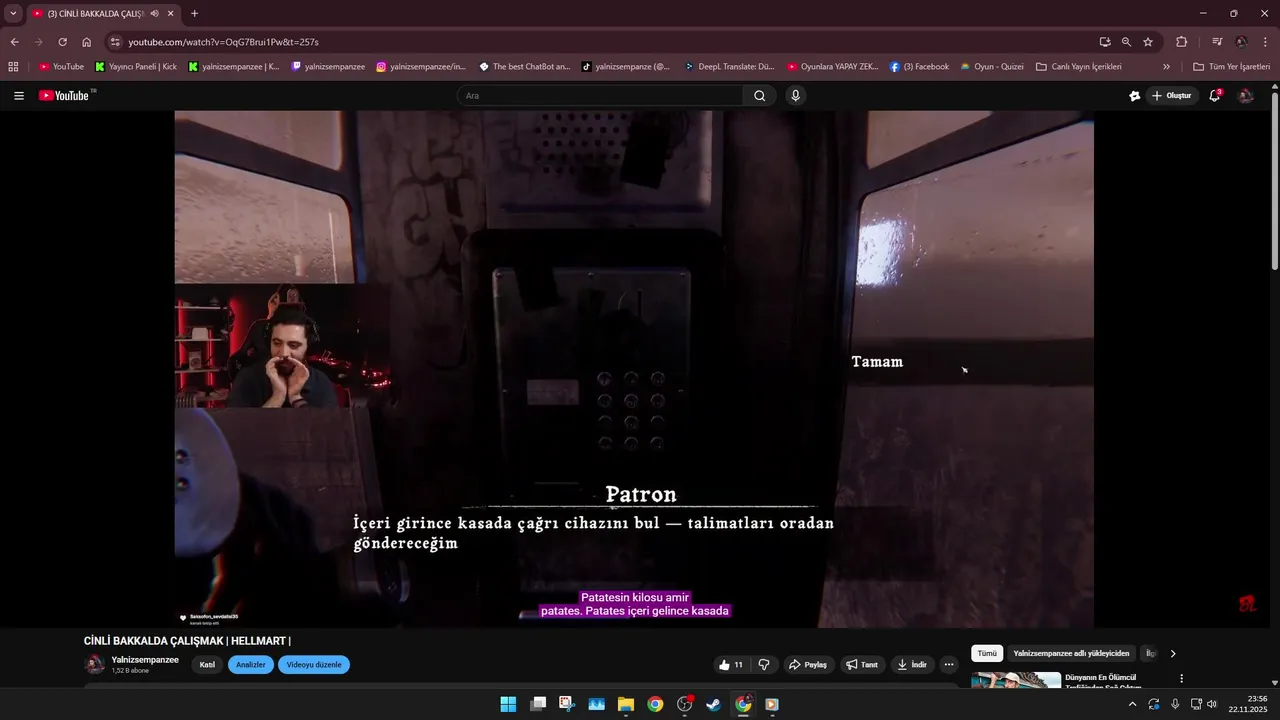Image resolution: width=1280 pixels, height=720 pixels.
Task: Select the Tümü filter chip
Action: (987, 653)
